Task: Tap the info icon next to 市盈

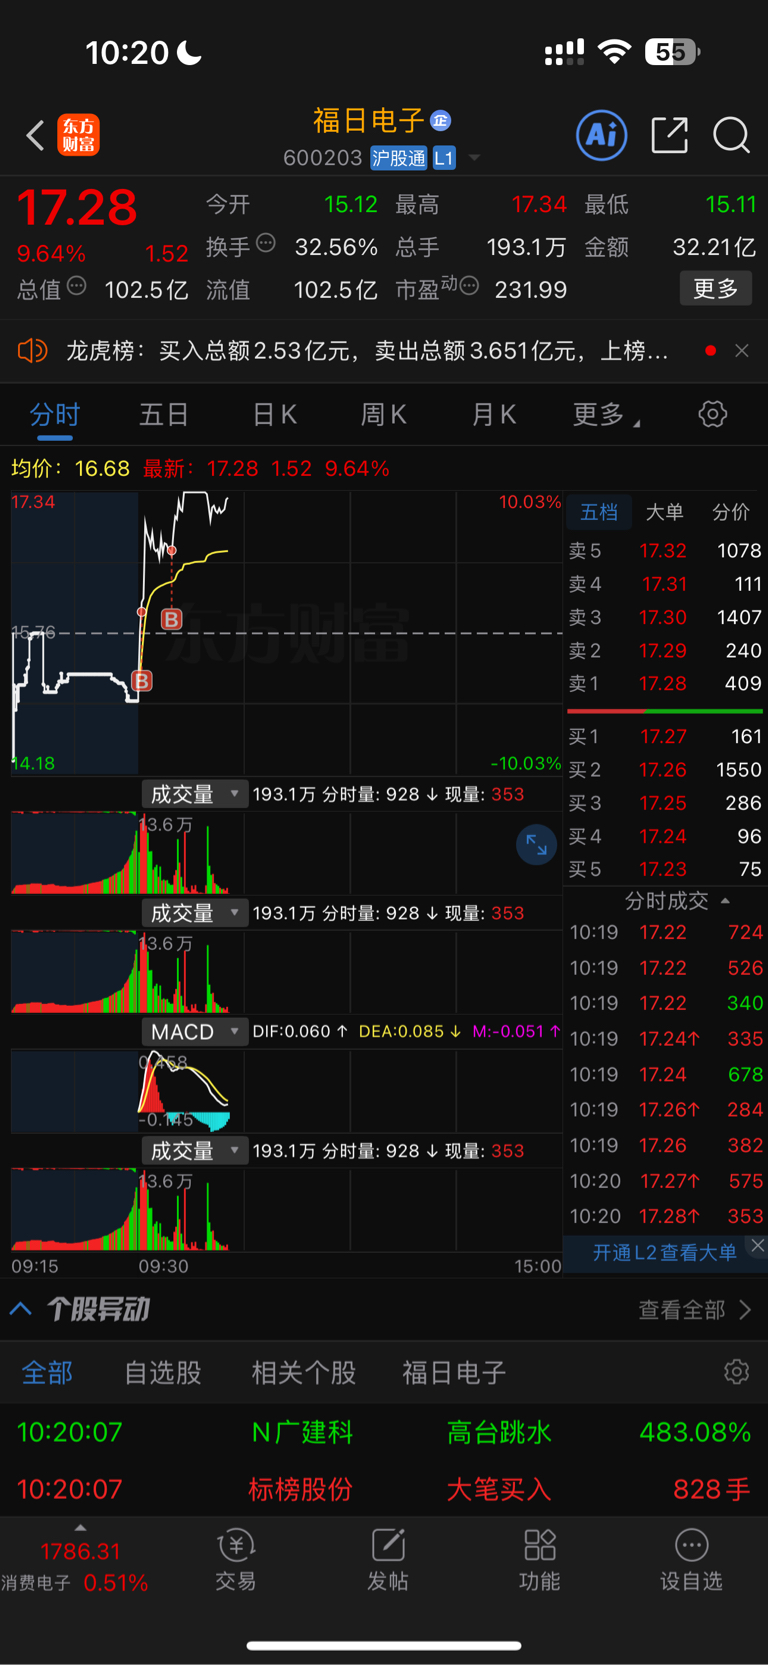Action: point(469,287)
